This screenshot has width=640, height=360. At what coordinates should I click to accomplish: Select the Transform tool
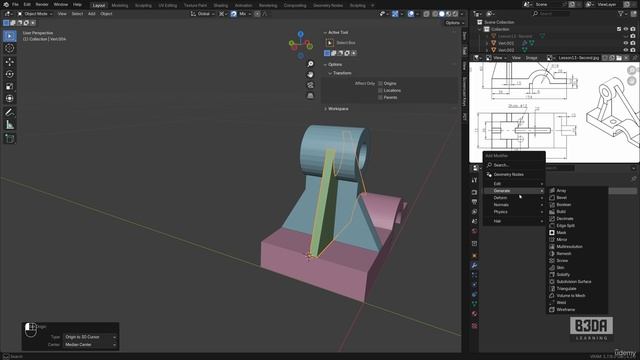pos(10,98)
